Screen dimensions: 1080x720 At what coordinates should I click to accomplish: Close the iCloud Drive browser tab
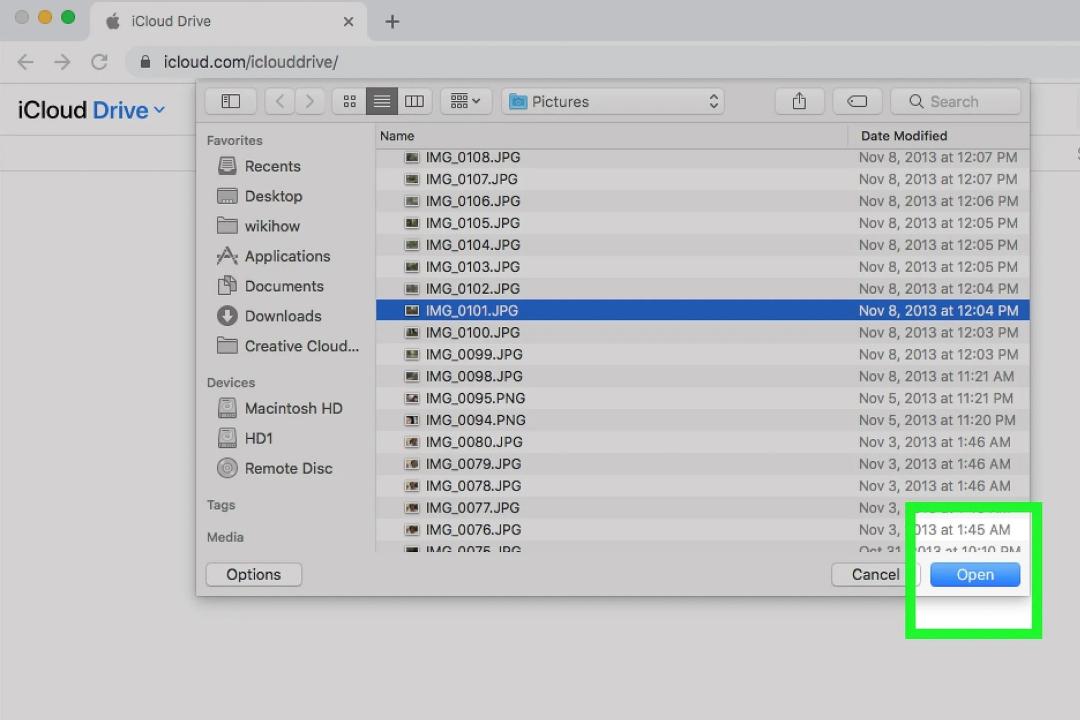[x=349, y=21]
